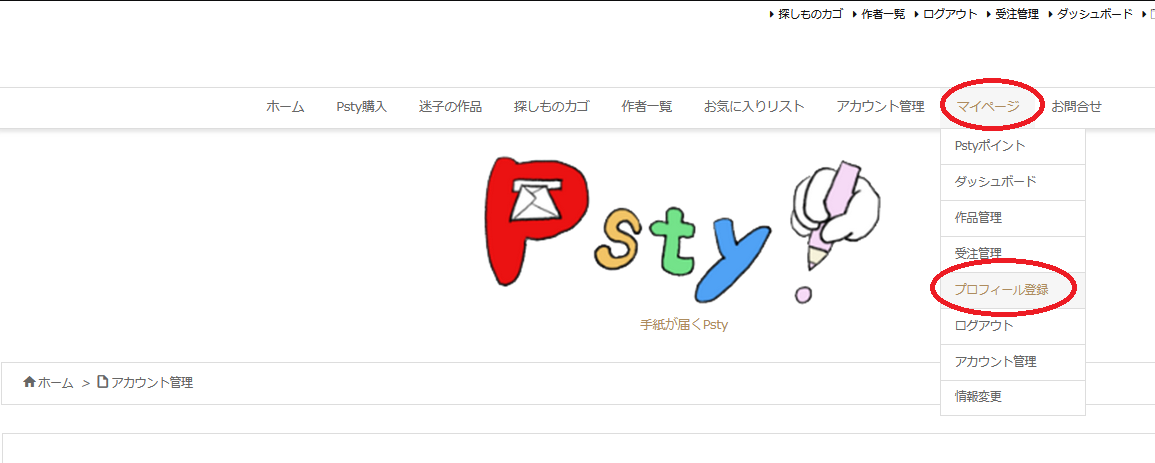Select Pstyポイント from the dropdown
Image resolution: width=1155 pixels, height=463 pixels.
pos(1013,146)
